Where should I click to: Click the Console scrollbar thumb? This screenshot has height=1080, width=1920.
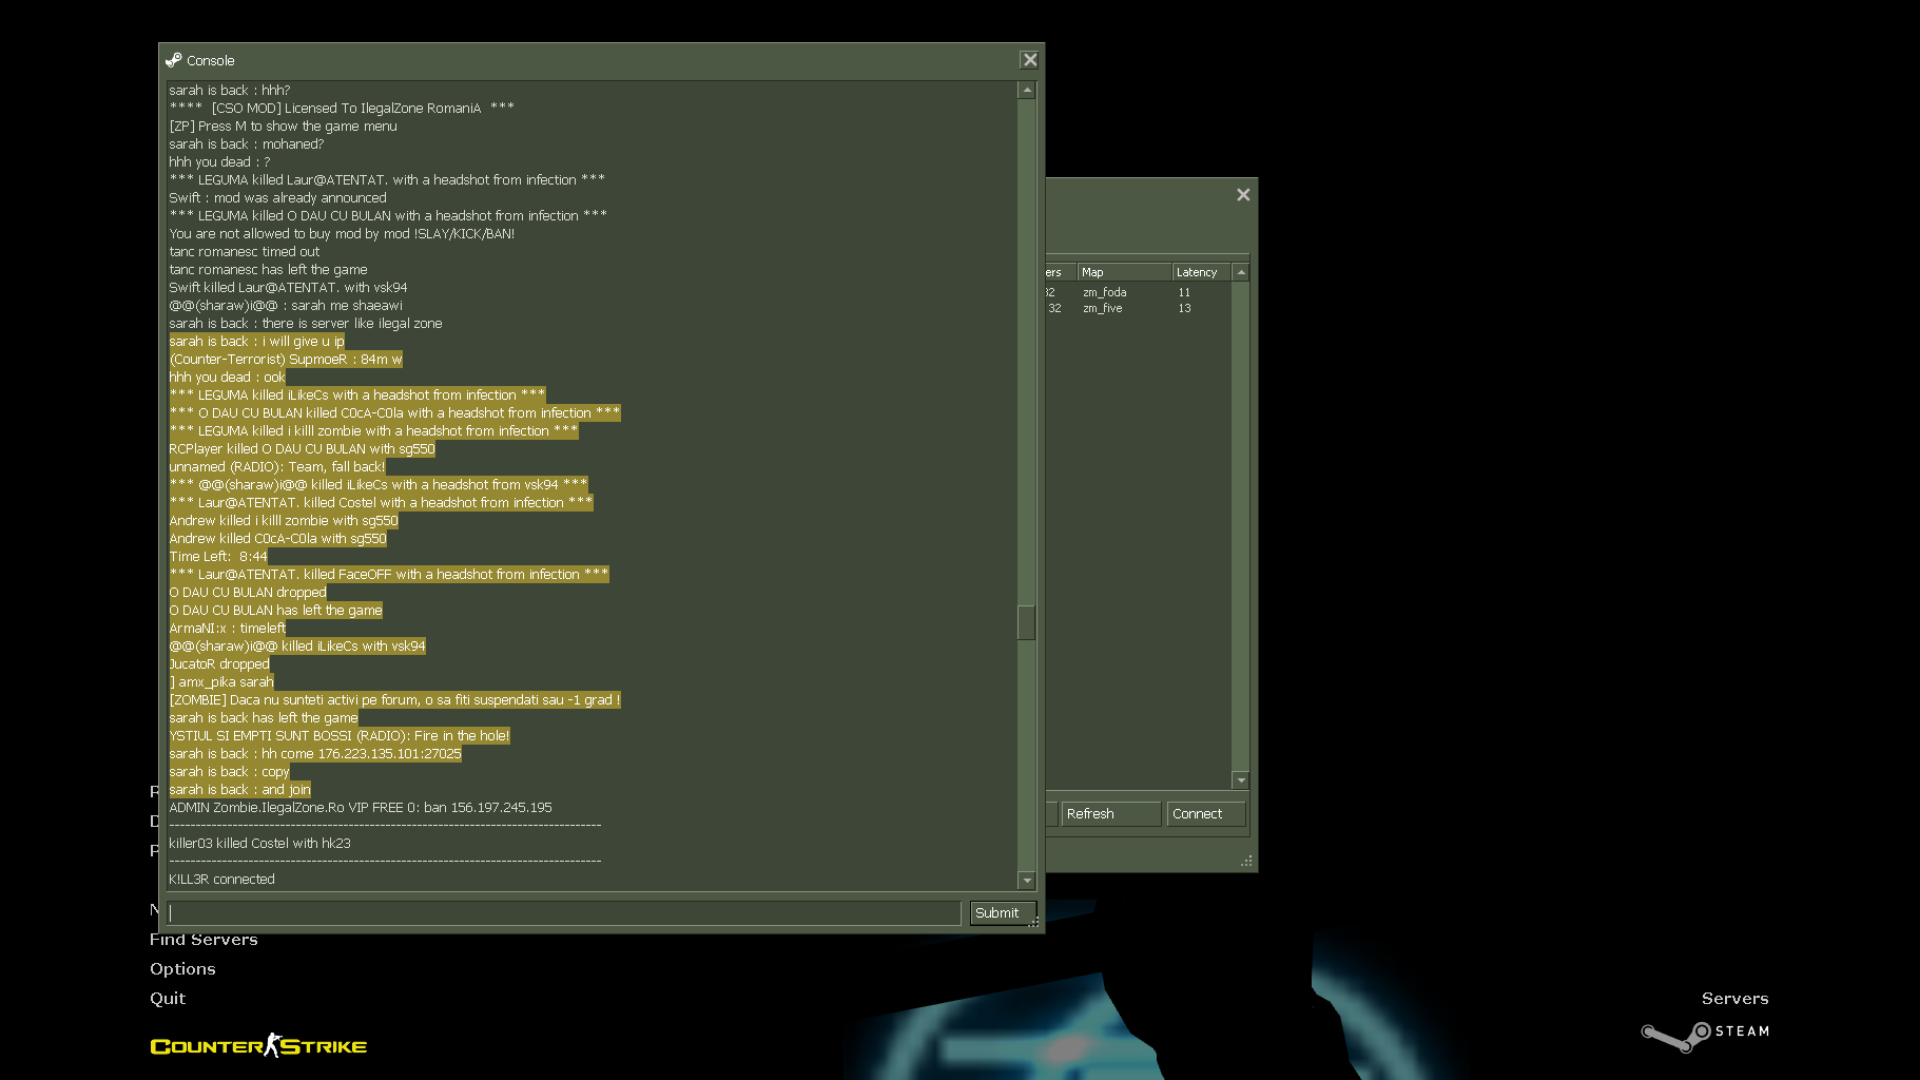tap(1026, 622)
